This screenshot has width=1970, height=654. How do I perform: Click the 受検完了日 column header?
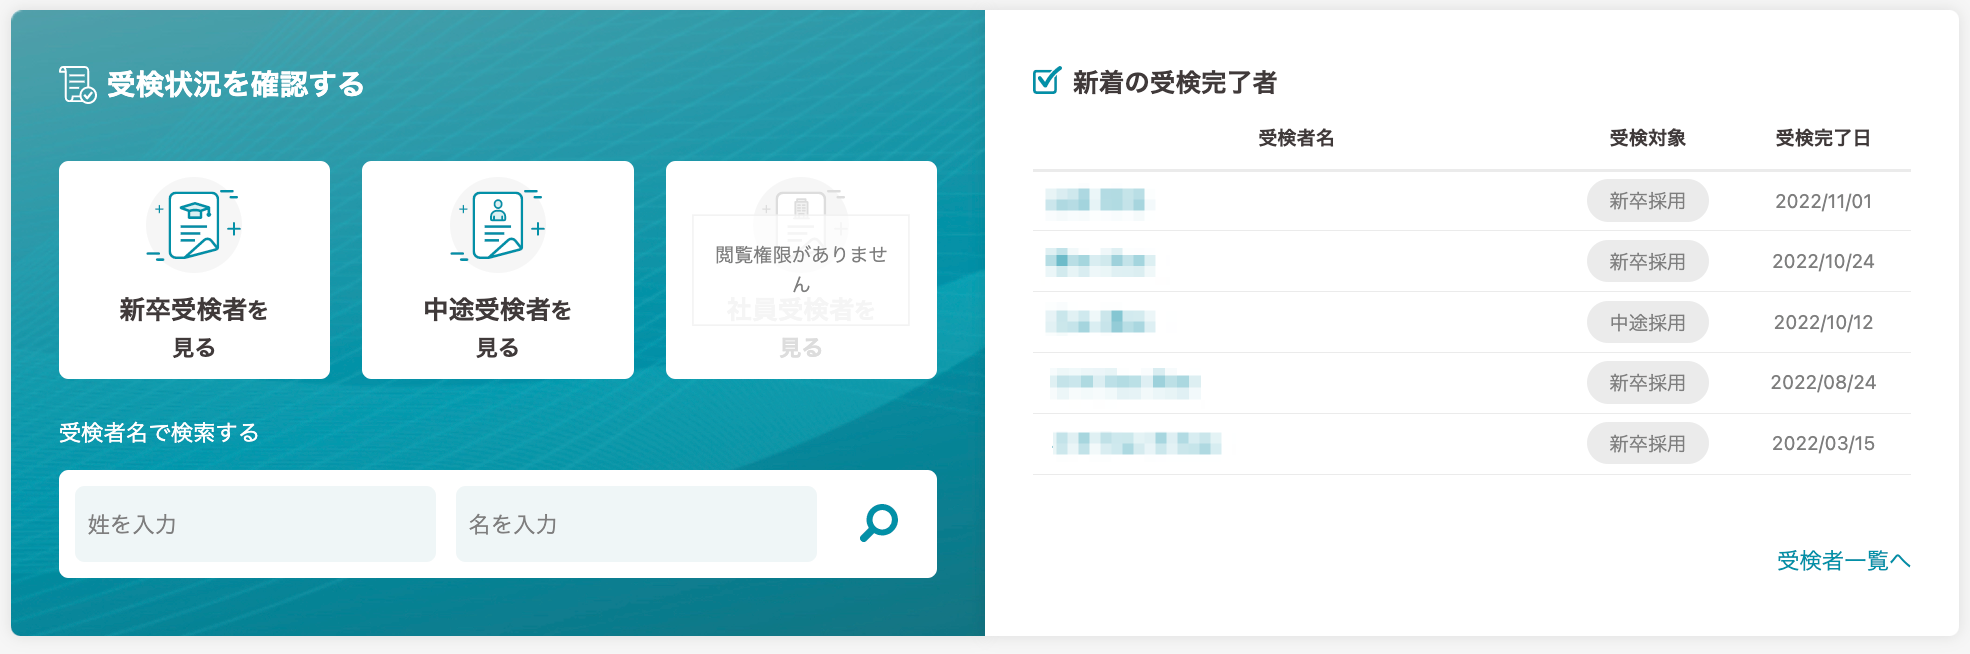point(1823,138)
